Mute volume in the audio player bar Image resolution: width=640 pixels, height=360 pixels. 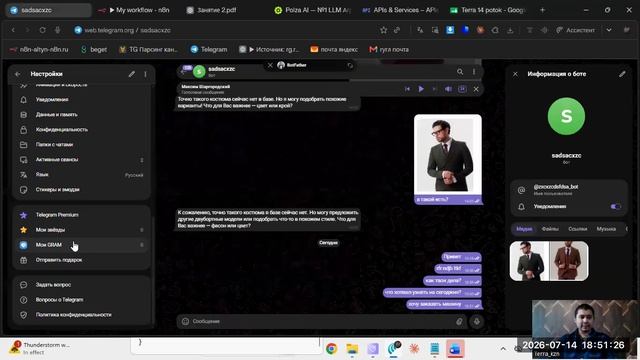point(448,89)
